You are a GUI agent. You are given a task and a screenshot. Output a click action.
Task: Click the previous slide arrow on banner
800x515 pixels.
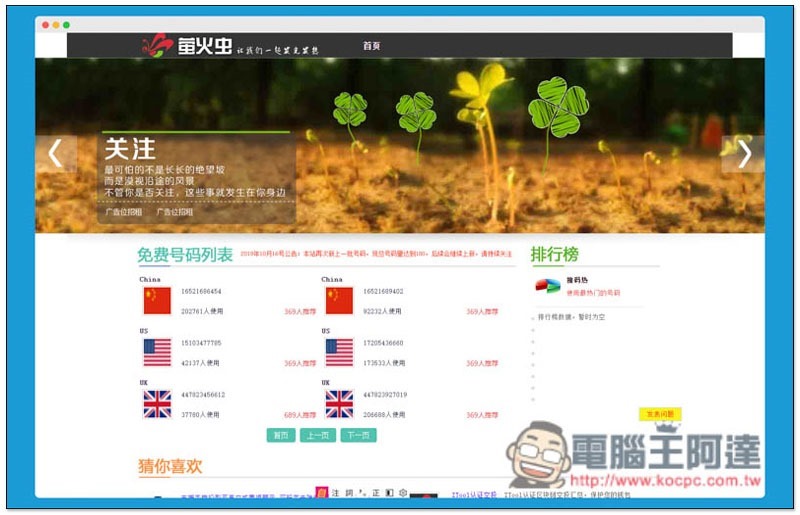55,153
